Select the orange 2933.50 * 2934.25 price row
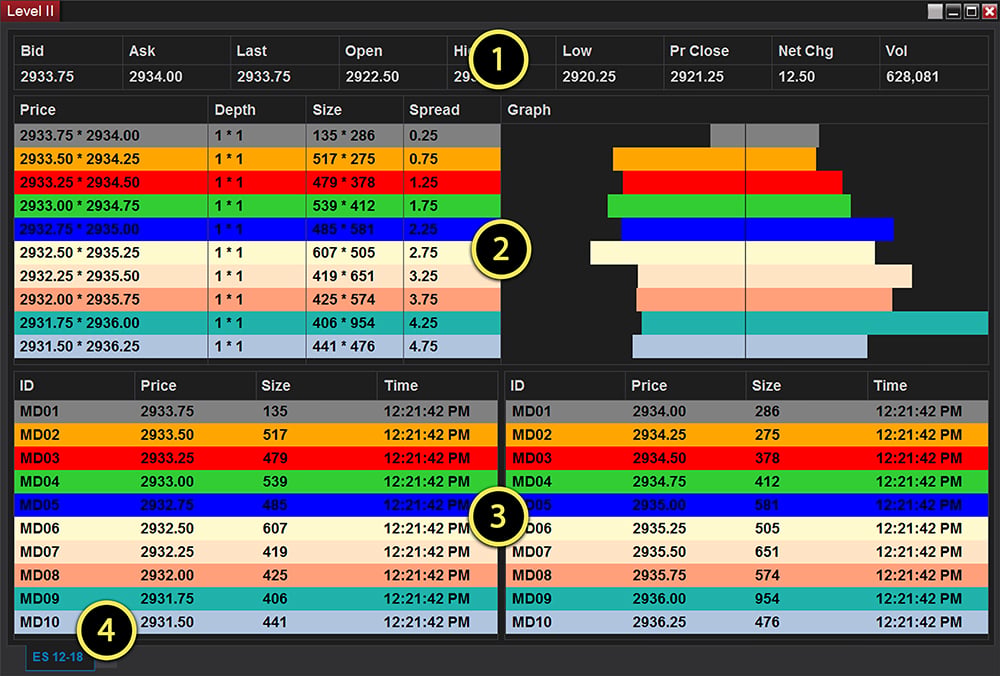The image size is (1000, 676). tap(258, 159)
